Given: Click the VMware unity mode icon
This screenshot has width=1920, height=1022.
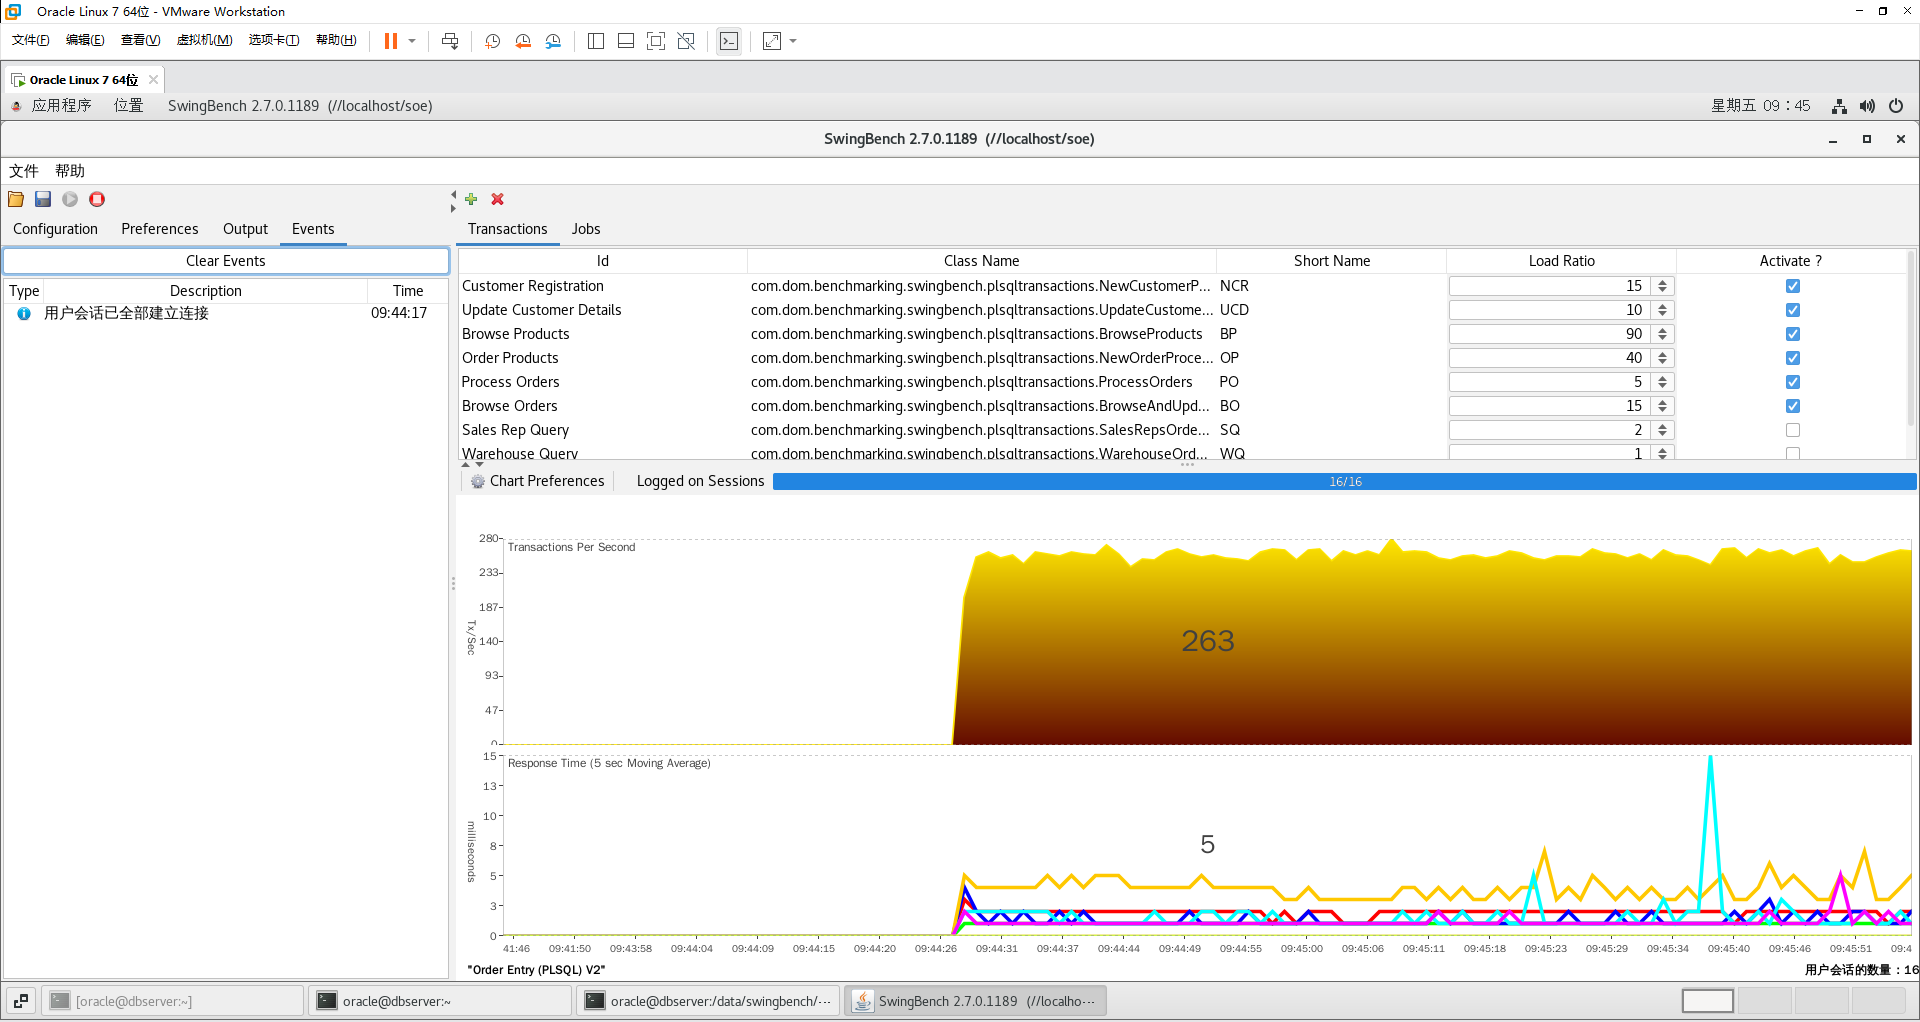Looking at the screenshot, I should coord(686,41).
